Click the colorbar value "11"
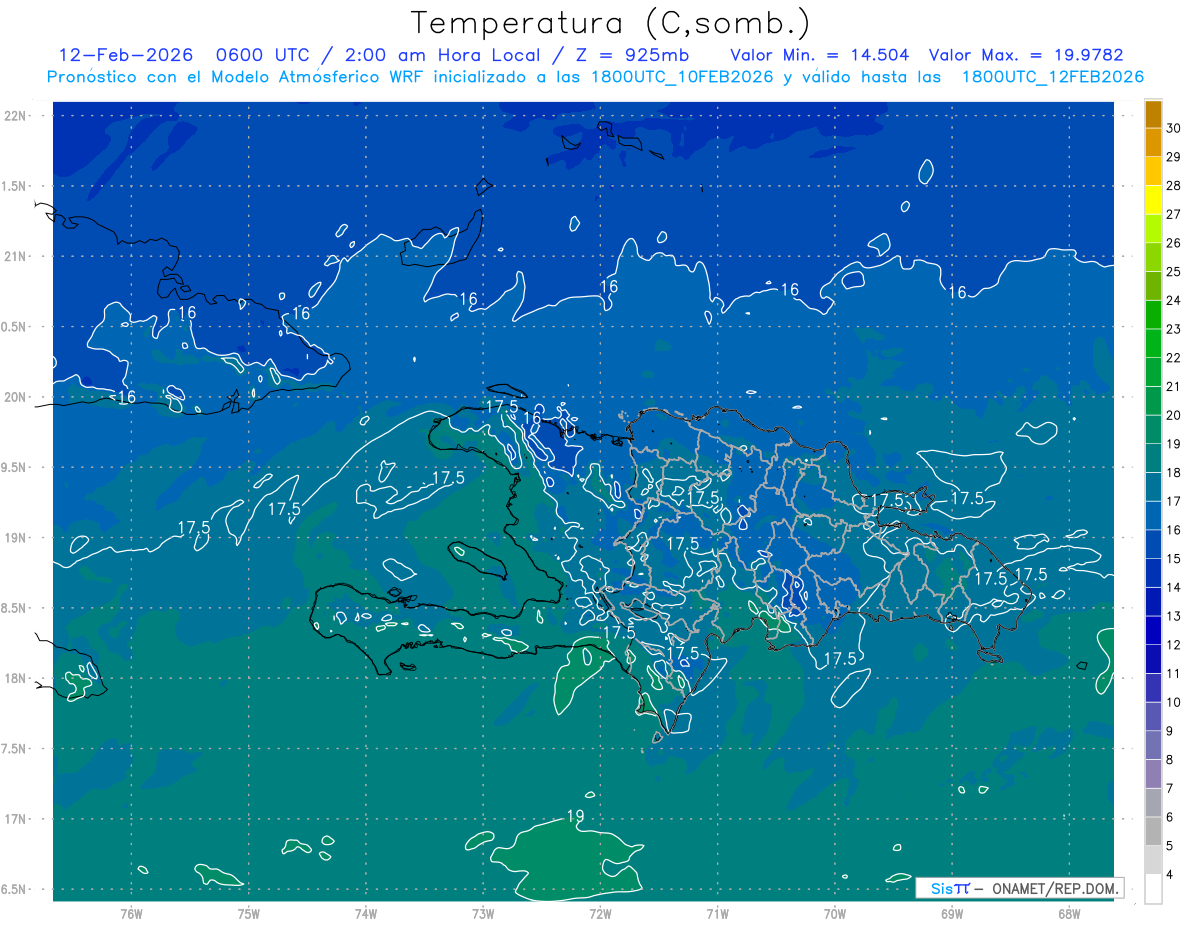The height and width of the screenshot is (927, 1200). point(1174,674)
